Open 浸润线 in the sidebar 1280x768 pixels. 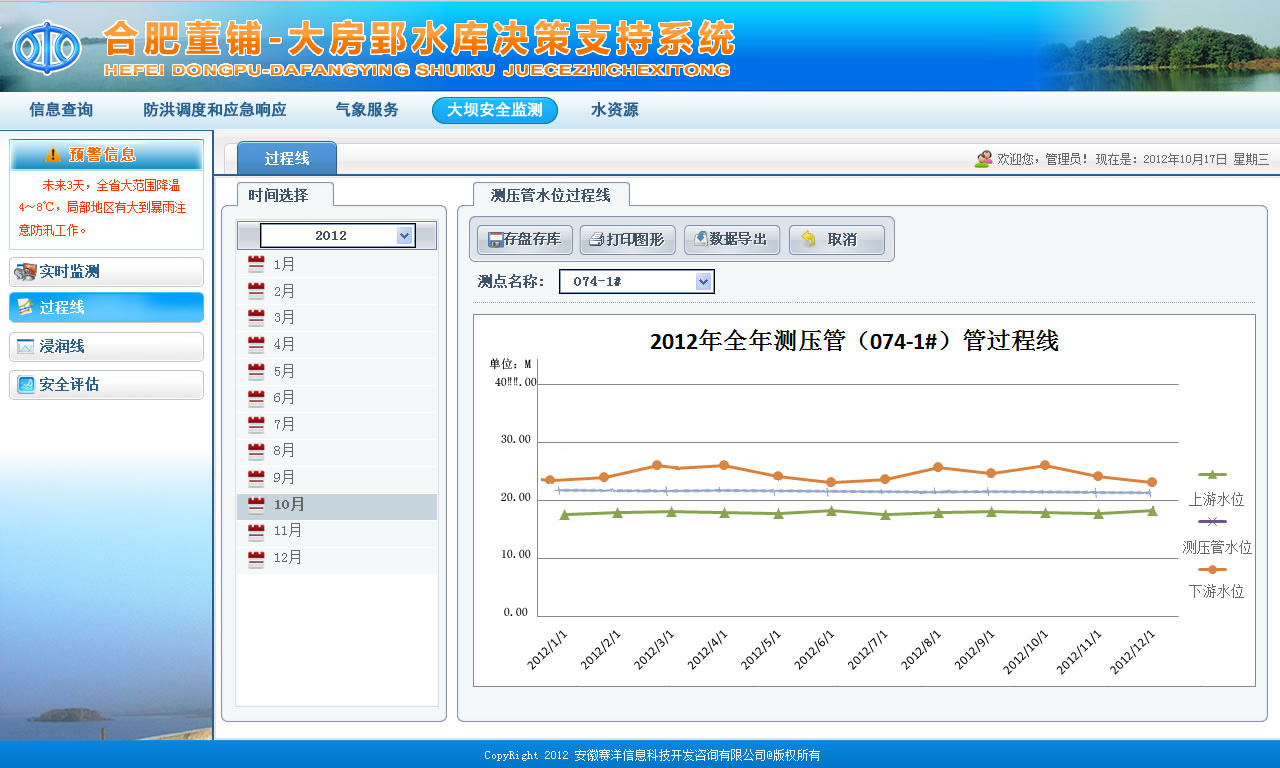(106, 347)
